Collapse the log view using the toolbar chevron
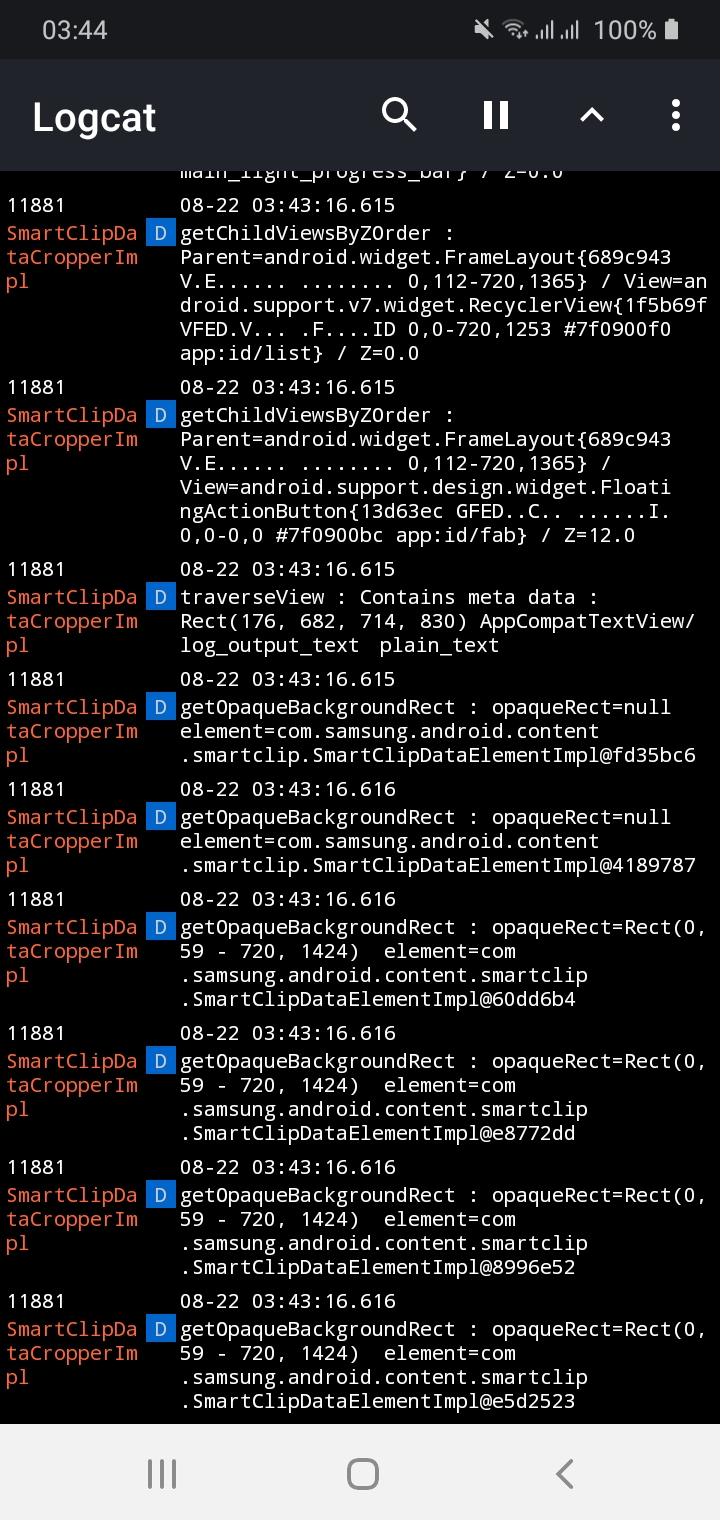720x1520 pixels. tap(591, 115)
